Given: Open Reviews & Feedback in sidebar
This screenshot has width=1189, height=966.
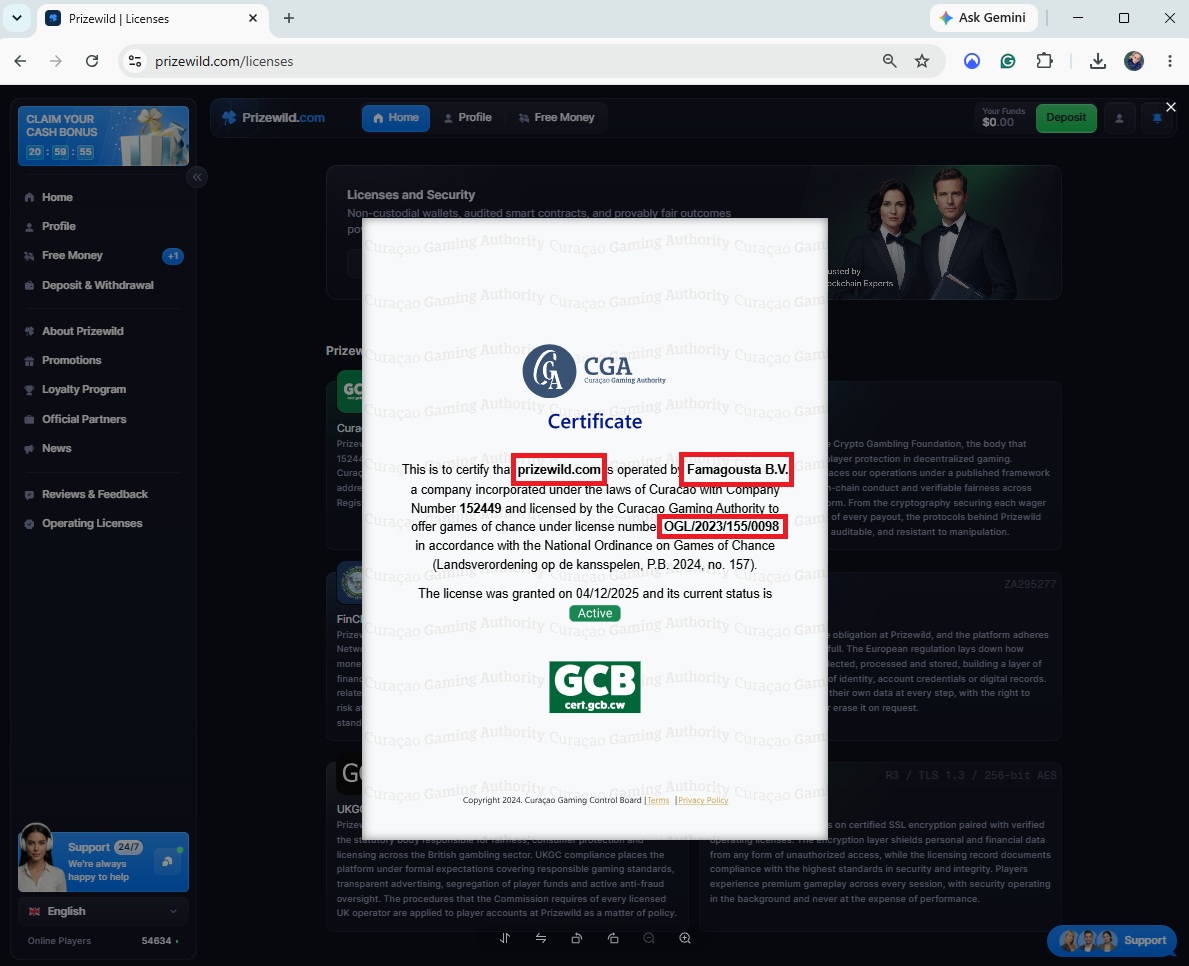Looking at the screenshot, I should click(95, 494).
